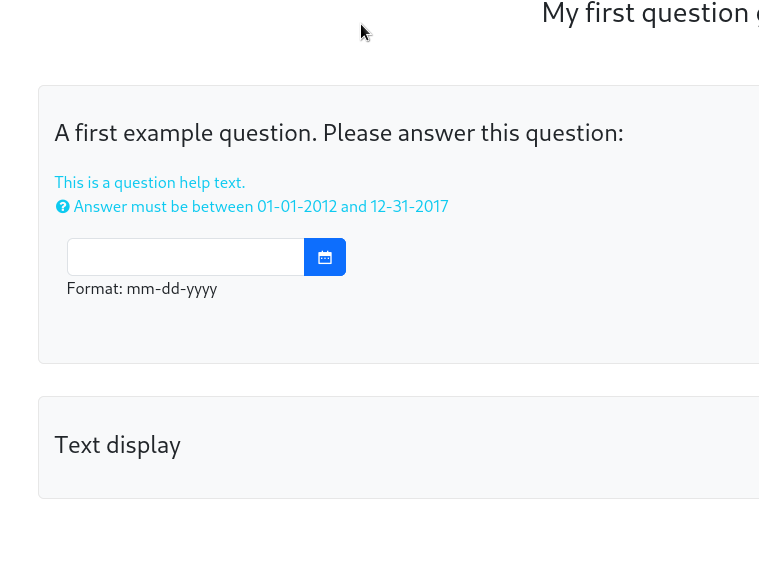Click the question-mark validation tip icon
The height and width of the screenshot is (562, 759).
[x=62, y=207]
